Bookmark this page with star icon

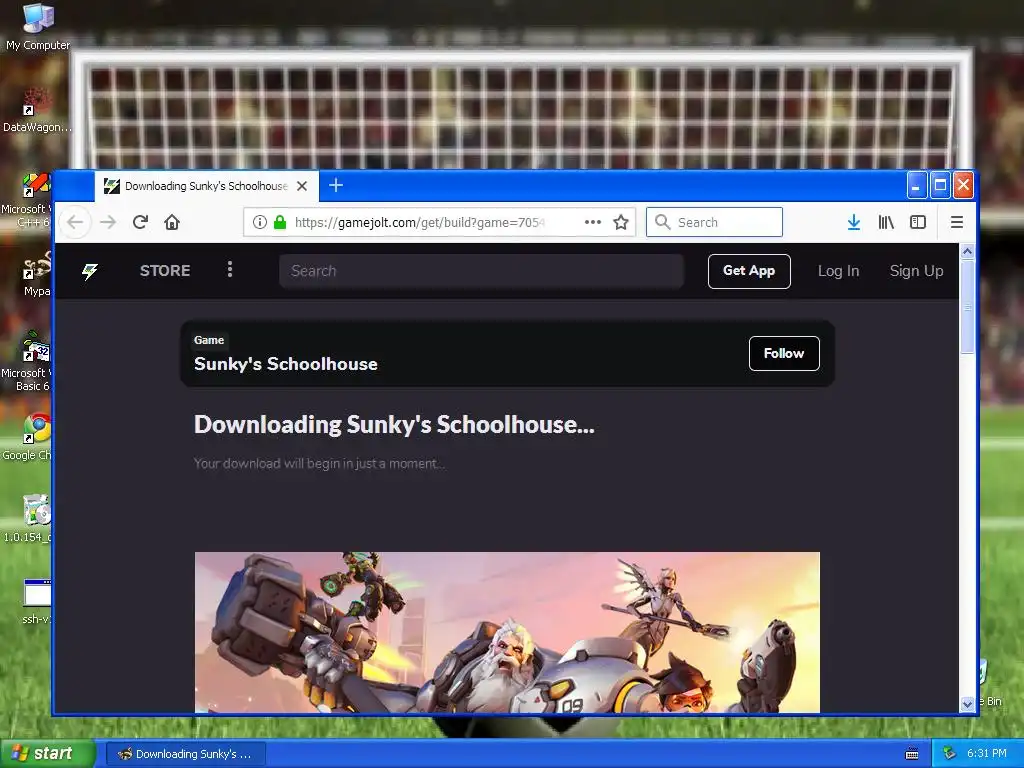click(x=621, y=222)
